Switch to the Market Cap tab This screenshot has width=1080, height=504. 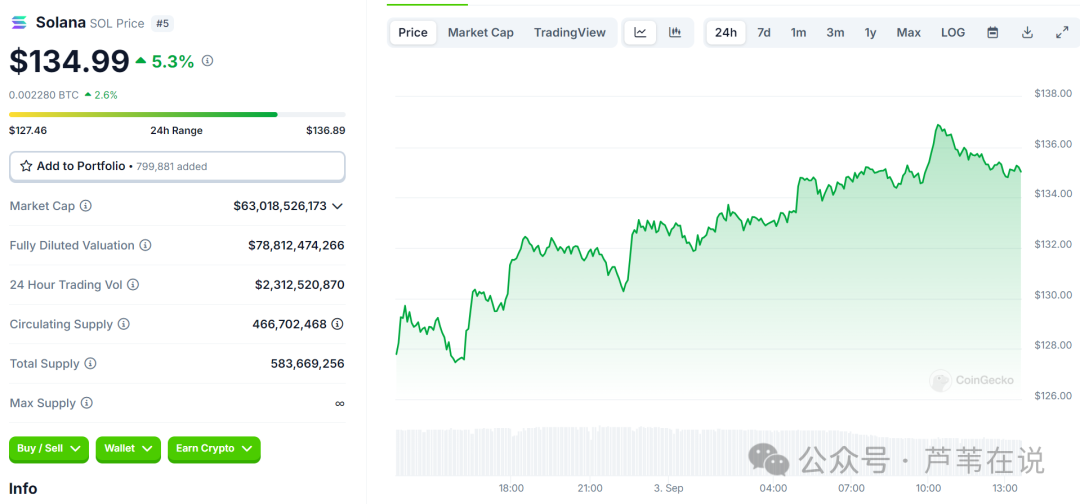(481, 33)
